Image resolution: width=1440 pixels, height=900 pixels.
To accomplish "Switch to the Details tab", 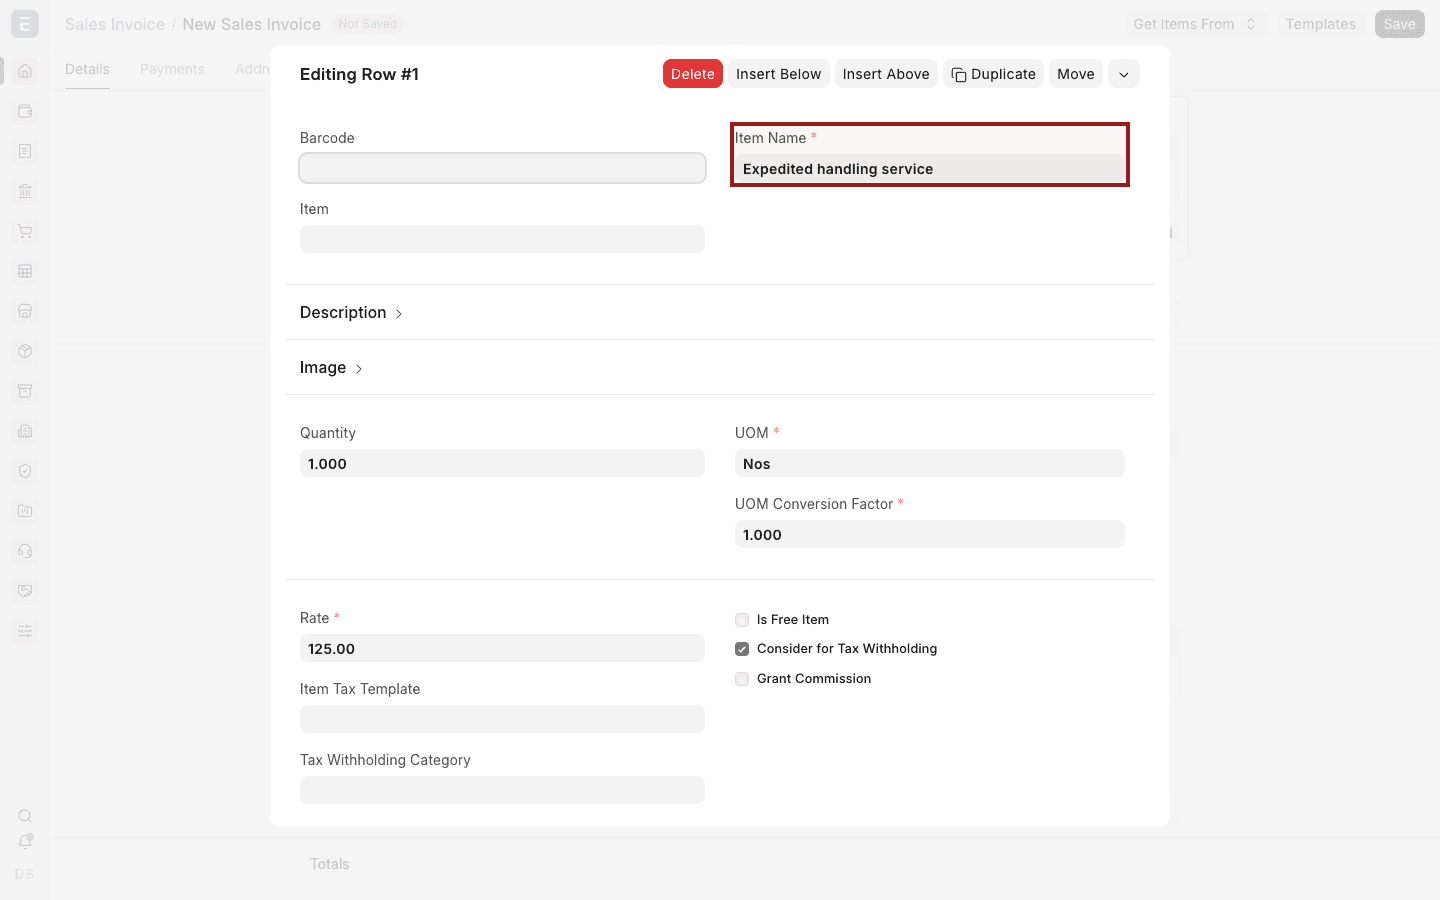I will click(x=87, y=69).
